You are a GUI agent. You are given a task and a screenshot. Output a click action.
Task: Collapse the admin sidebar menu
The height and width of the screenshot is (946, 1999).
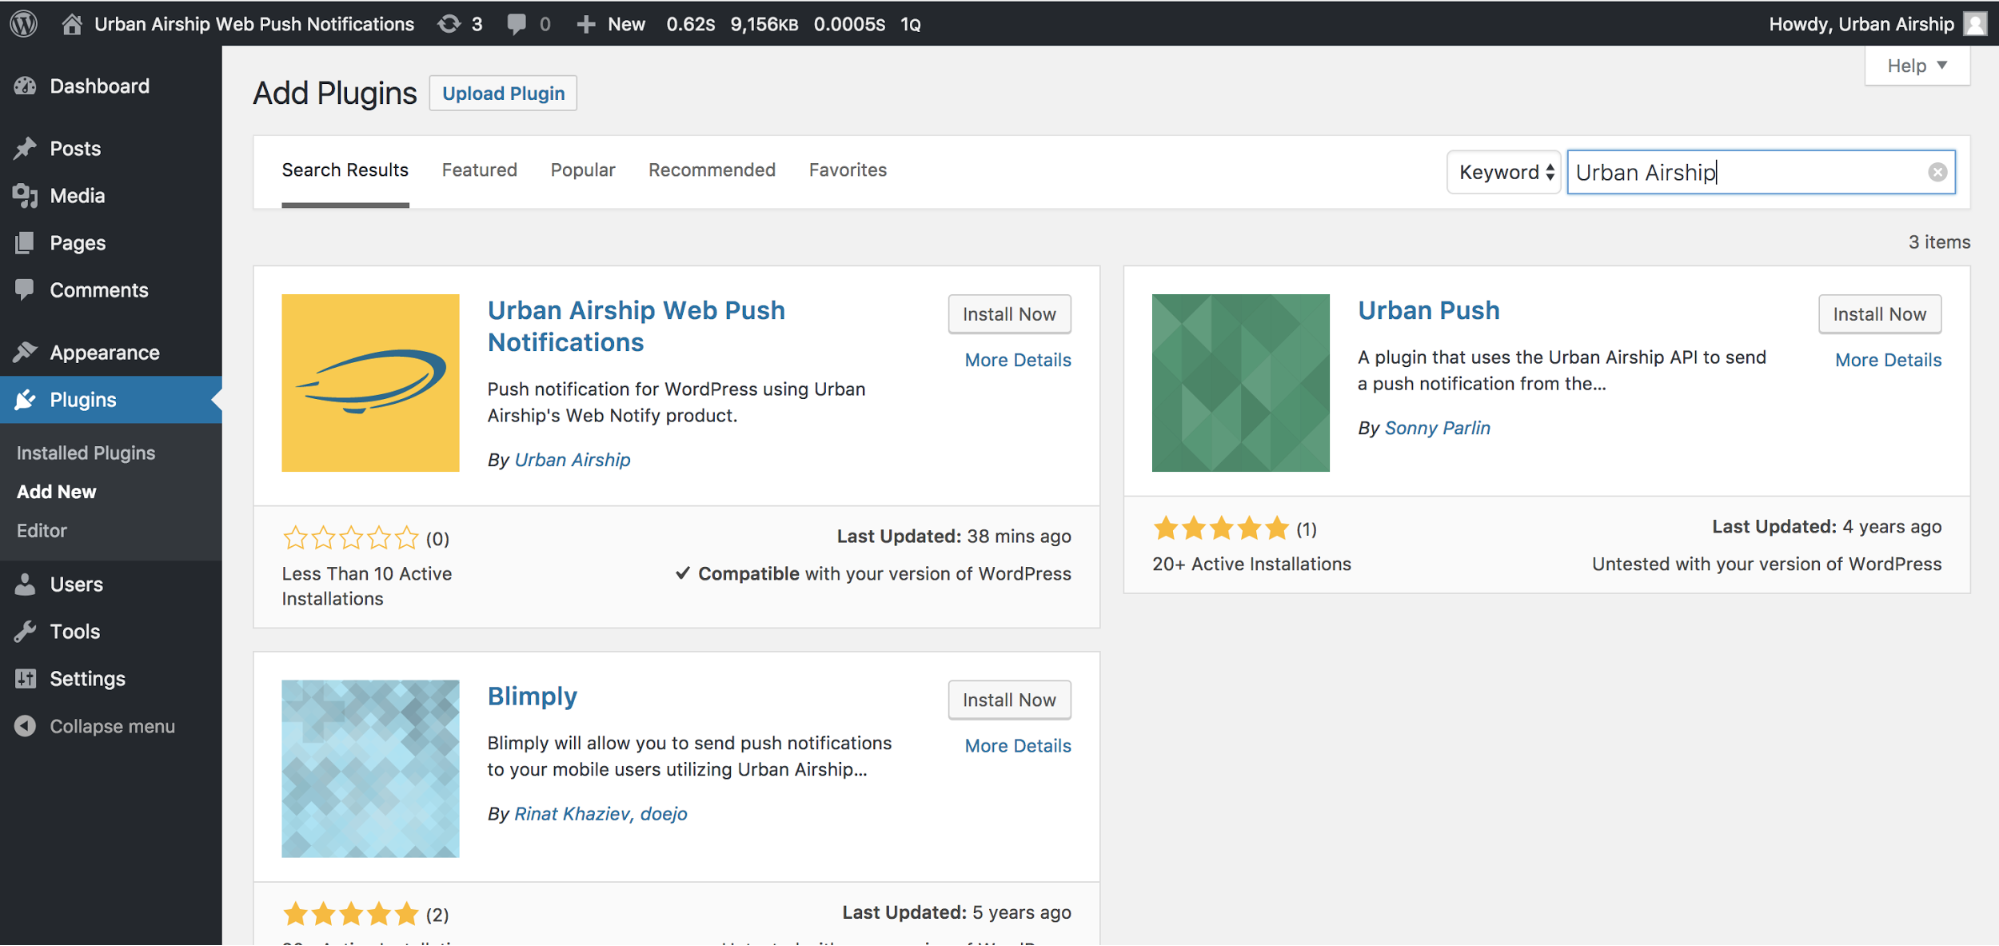click(x=26, y=726)
